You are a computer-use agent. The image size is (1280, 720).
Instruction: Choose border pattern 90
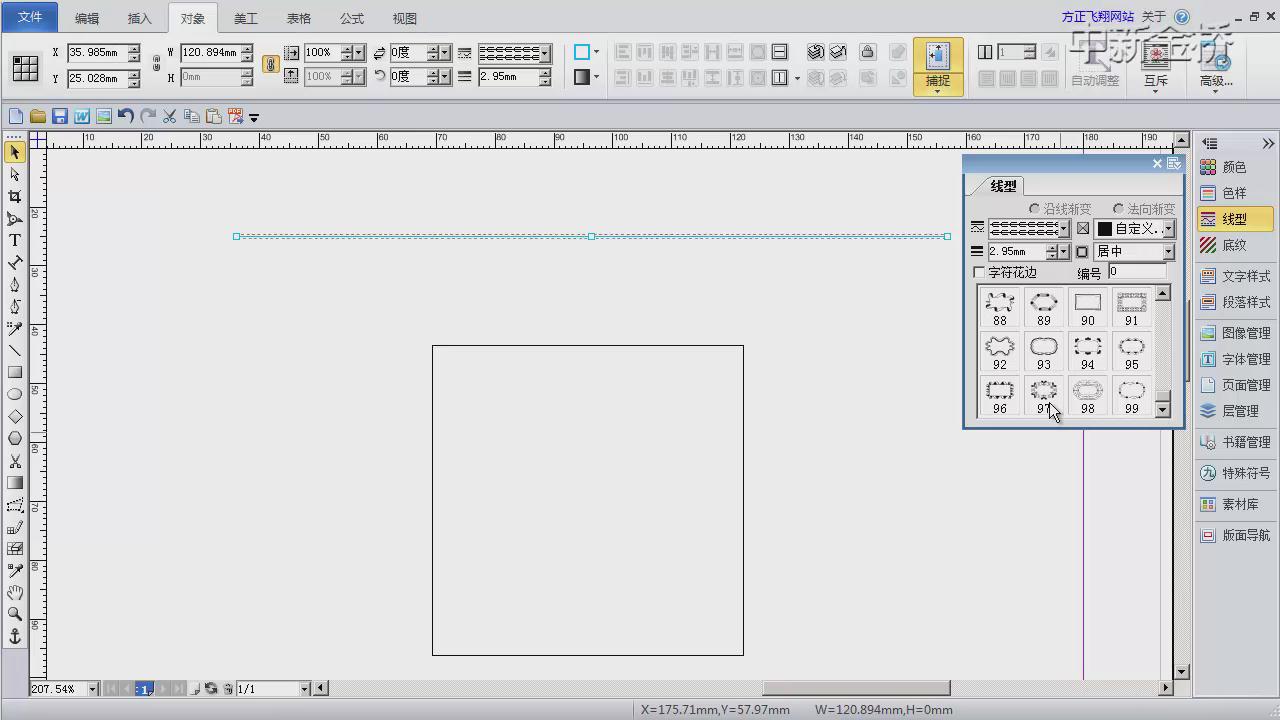pyautogui.click(x=1087, y=308)
